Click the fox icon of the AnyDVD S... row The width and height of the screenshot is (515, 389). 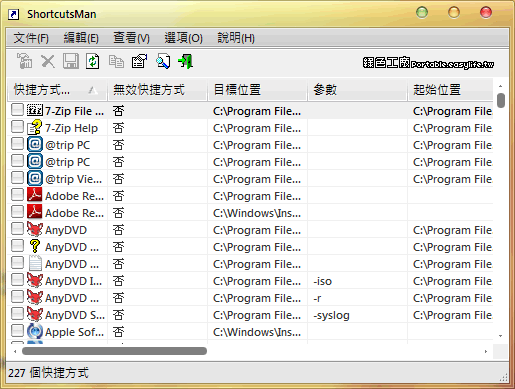tap(35, 314)
